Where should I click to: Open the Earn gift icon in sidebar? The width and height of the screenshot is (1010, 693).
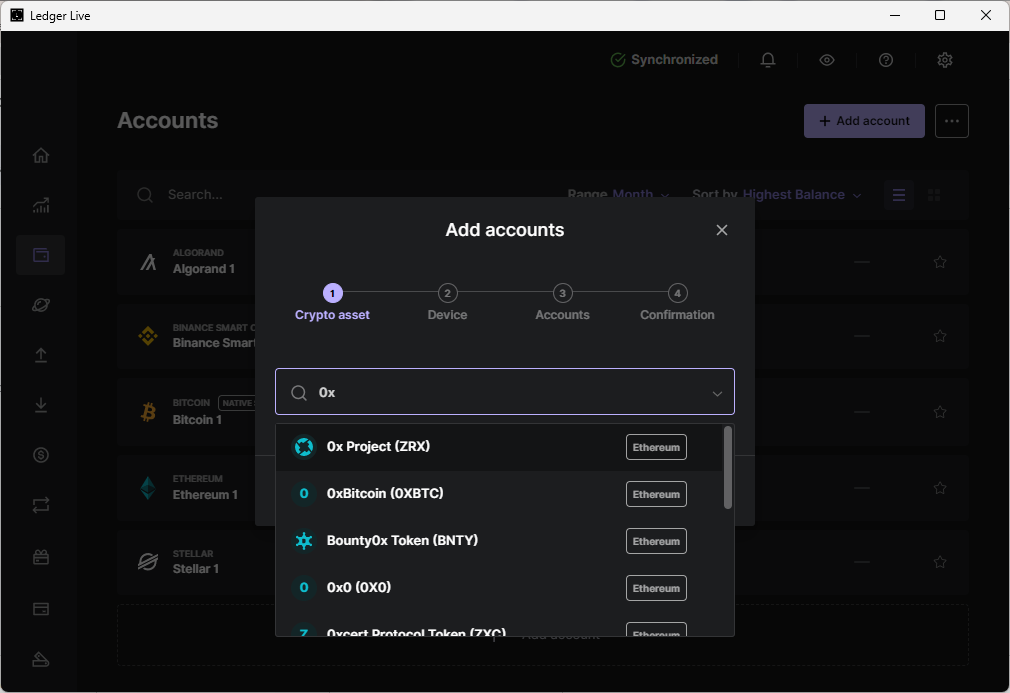pyautogui.click(x=41, y=557)
